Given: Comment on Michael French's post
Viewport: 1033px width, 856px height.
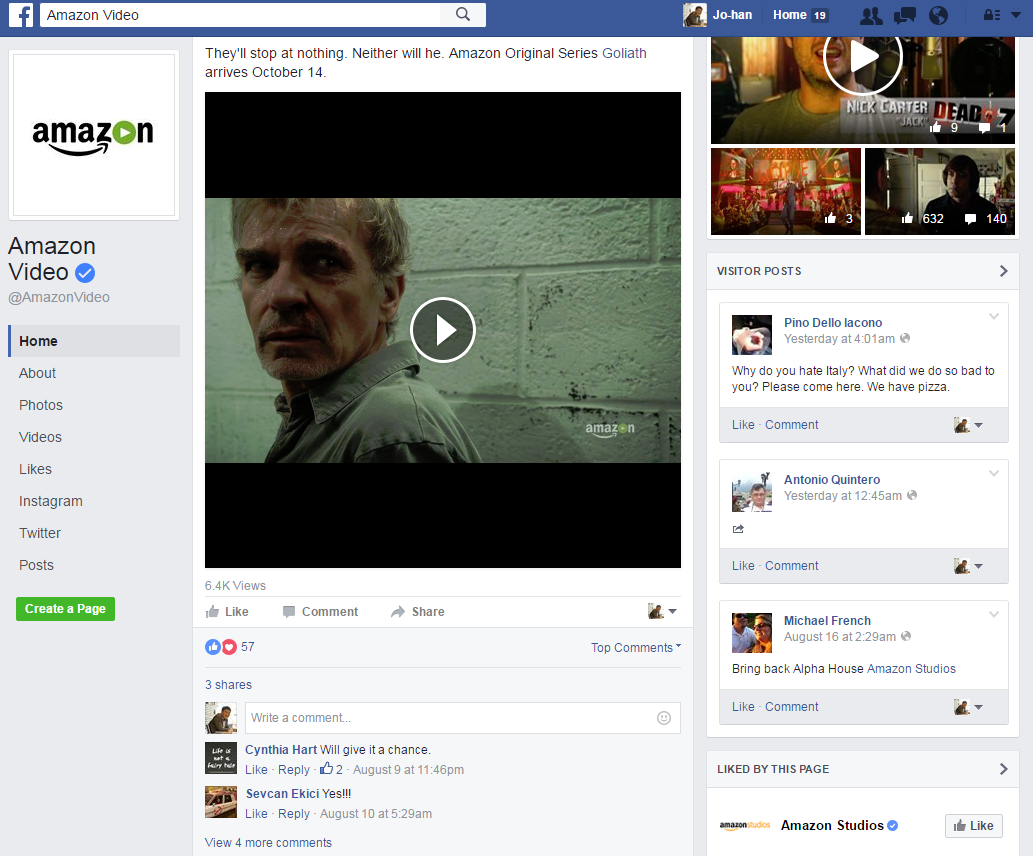Looking at the screenshot, I should click(791, 707).
